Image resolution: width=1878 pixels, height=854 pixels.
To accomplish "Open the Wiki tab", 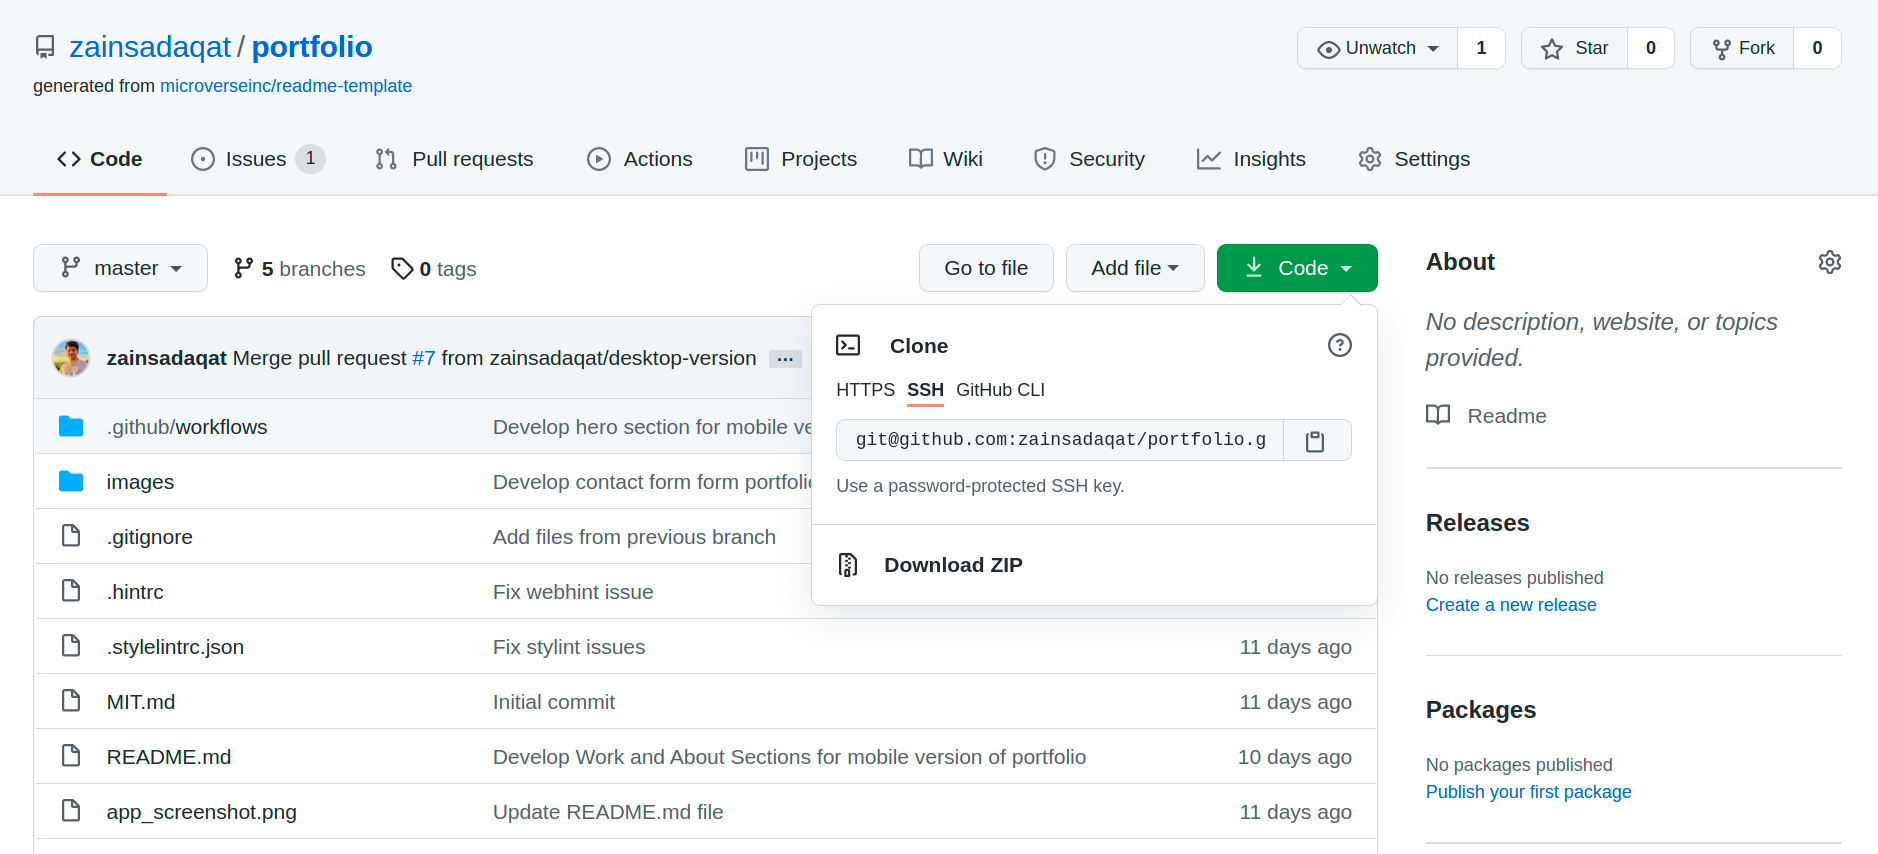I will click(x=946, y=159).
